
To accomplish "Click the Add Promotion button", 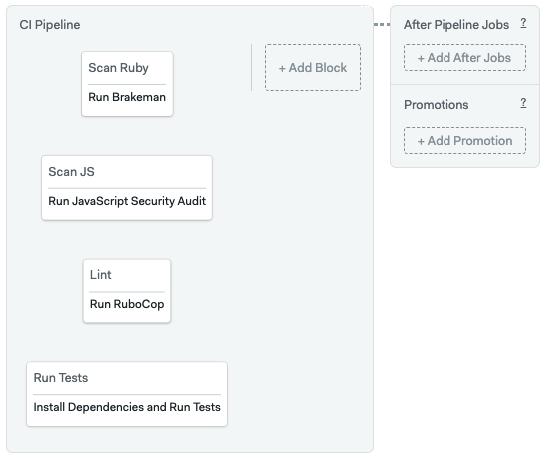I will coord(465,140).
